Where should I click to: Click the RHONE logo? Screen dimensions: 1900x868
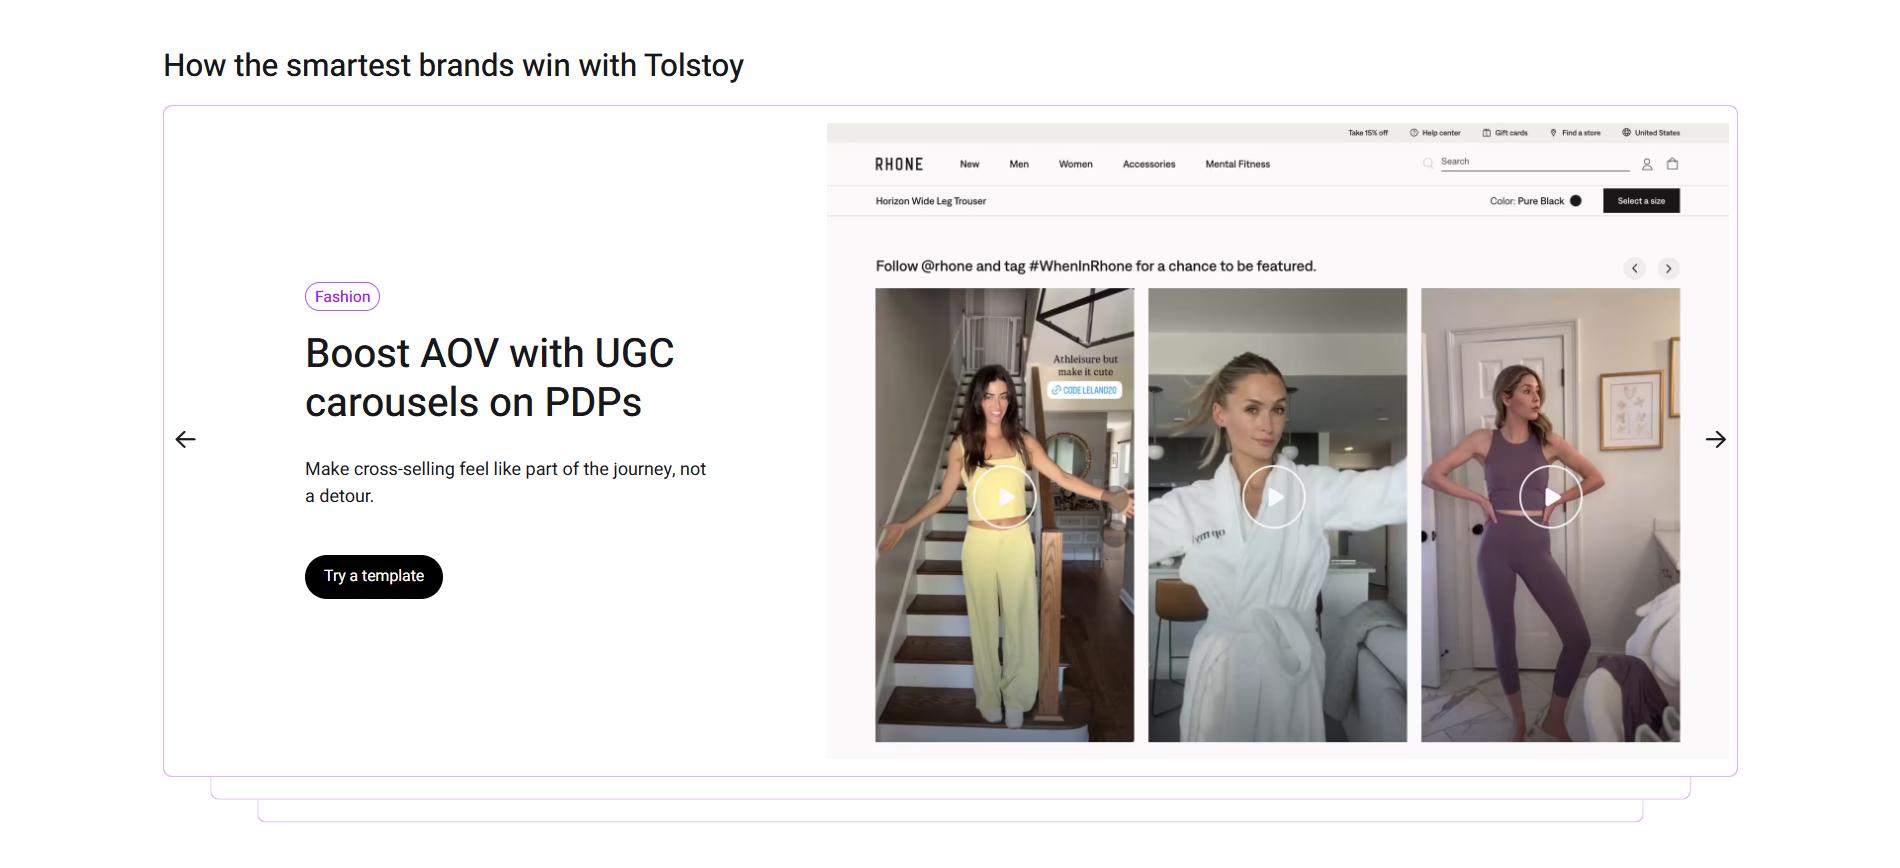[899, 164]
